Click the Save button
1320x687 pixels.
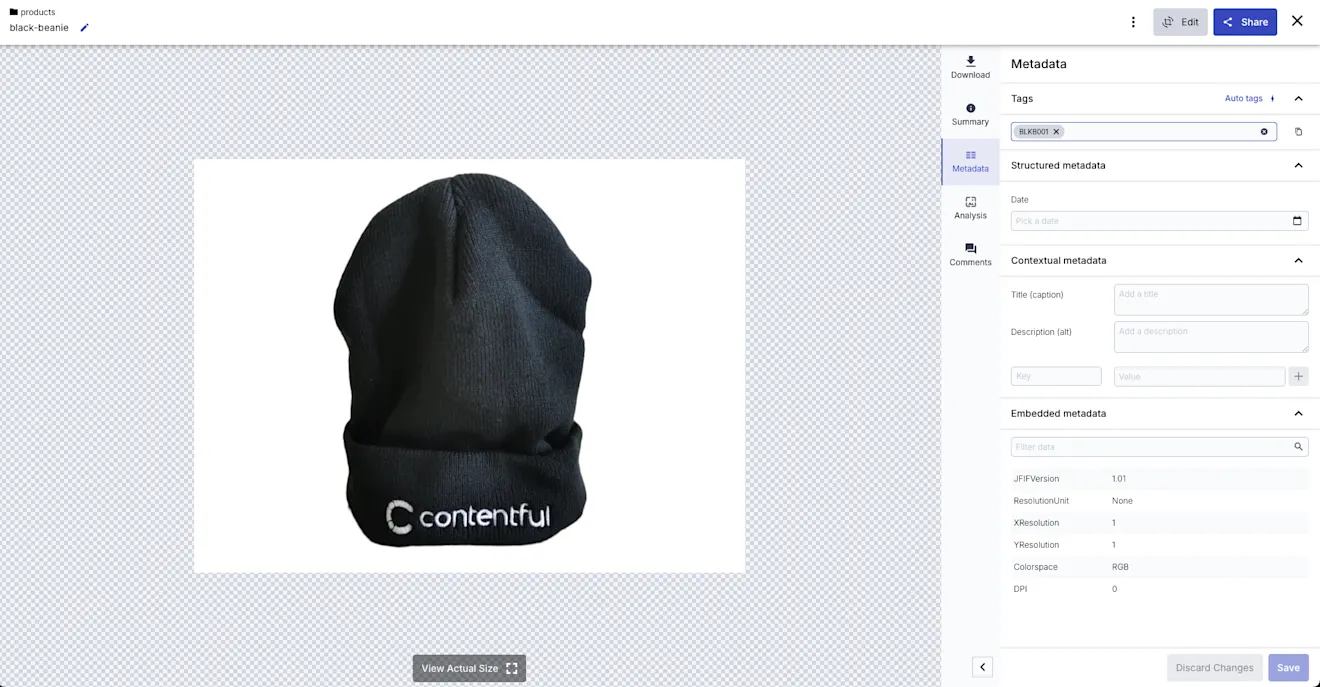coord(1288,668)
